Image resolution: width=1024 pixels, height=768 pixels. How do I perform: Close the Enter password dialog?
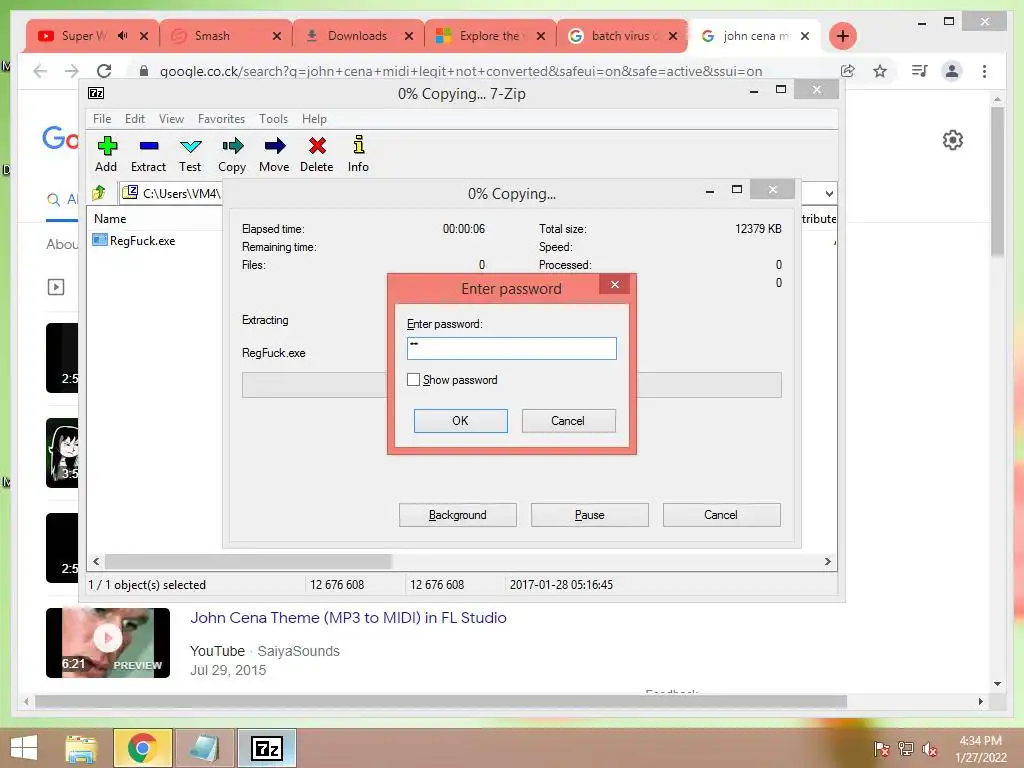(615, 284)
